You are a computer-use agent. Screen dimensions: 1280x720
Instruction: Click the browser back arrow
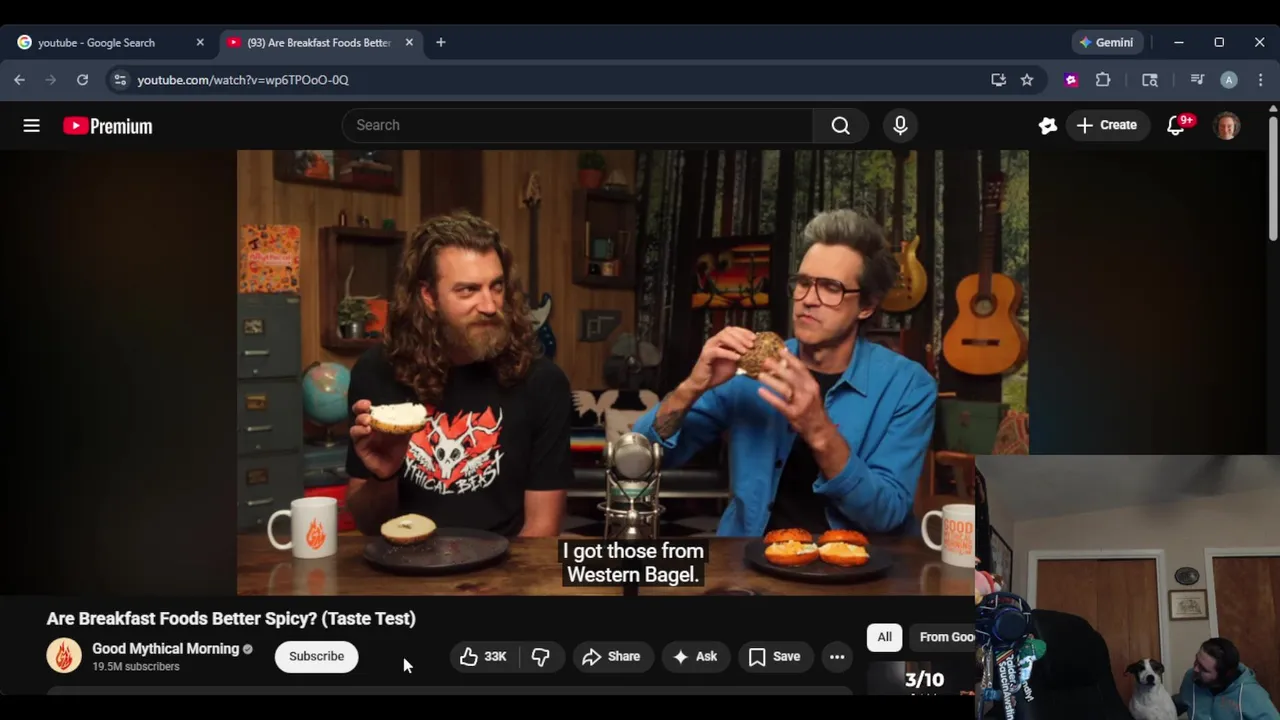pyautogui.click(x=19, y=80)
